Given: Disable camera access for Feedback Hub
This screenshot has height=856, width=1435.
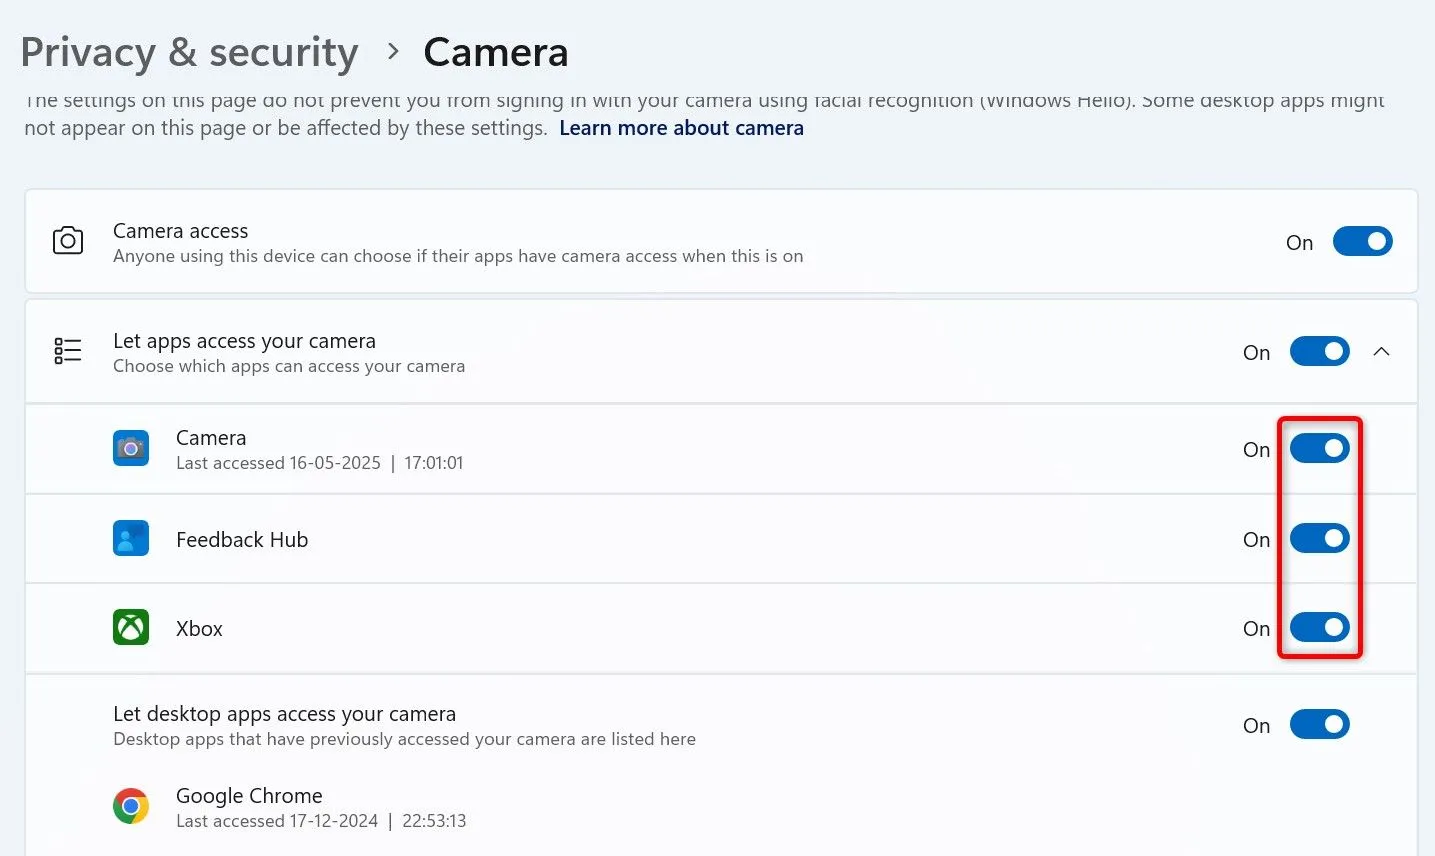Looking at the screenshot, I should point(1319,538).
